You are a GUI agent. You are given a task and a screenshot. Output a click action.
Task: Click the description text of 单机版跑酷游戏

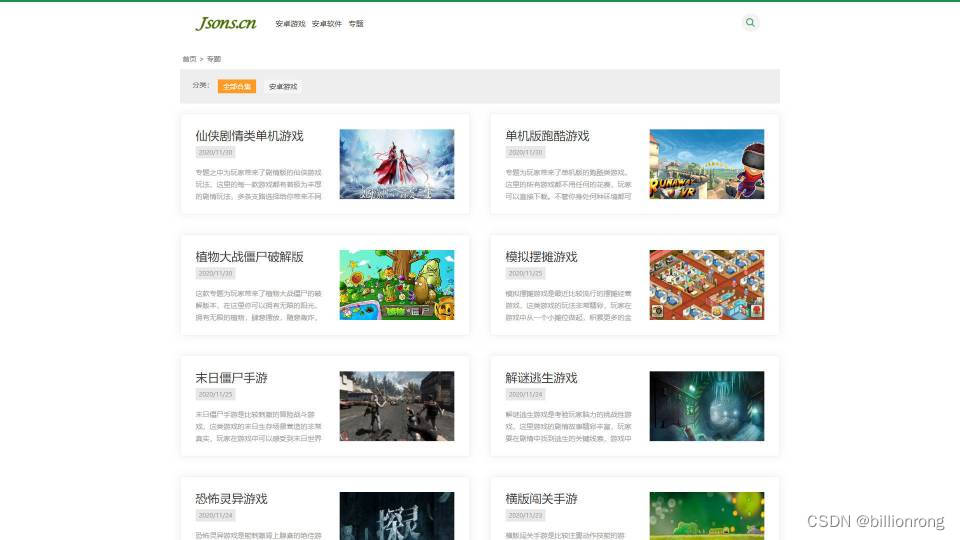(x=568, y=184)
